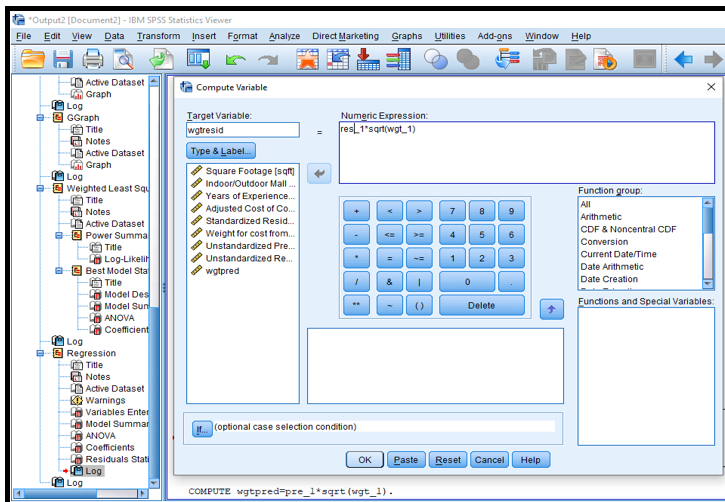Screen dimensions: 725x502
Task: Click the Help button in dialog
Action: tap(531, 460)
